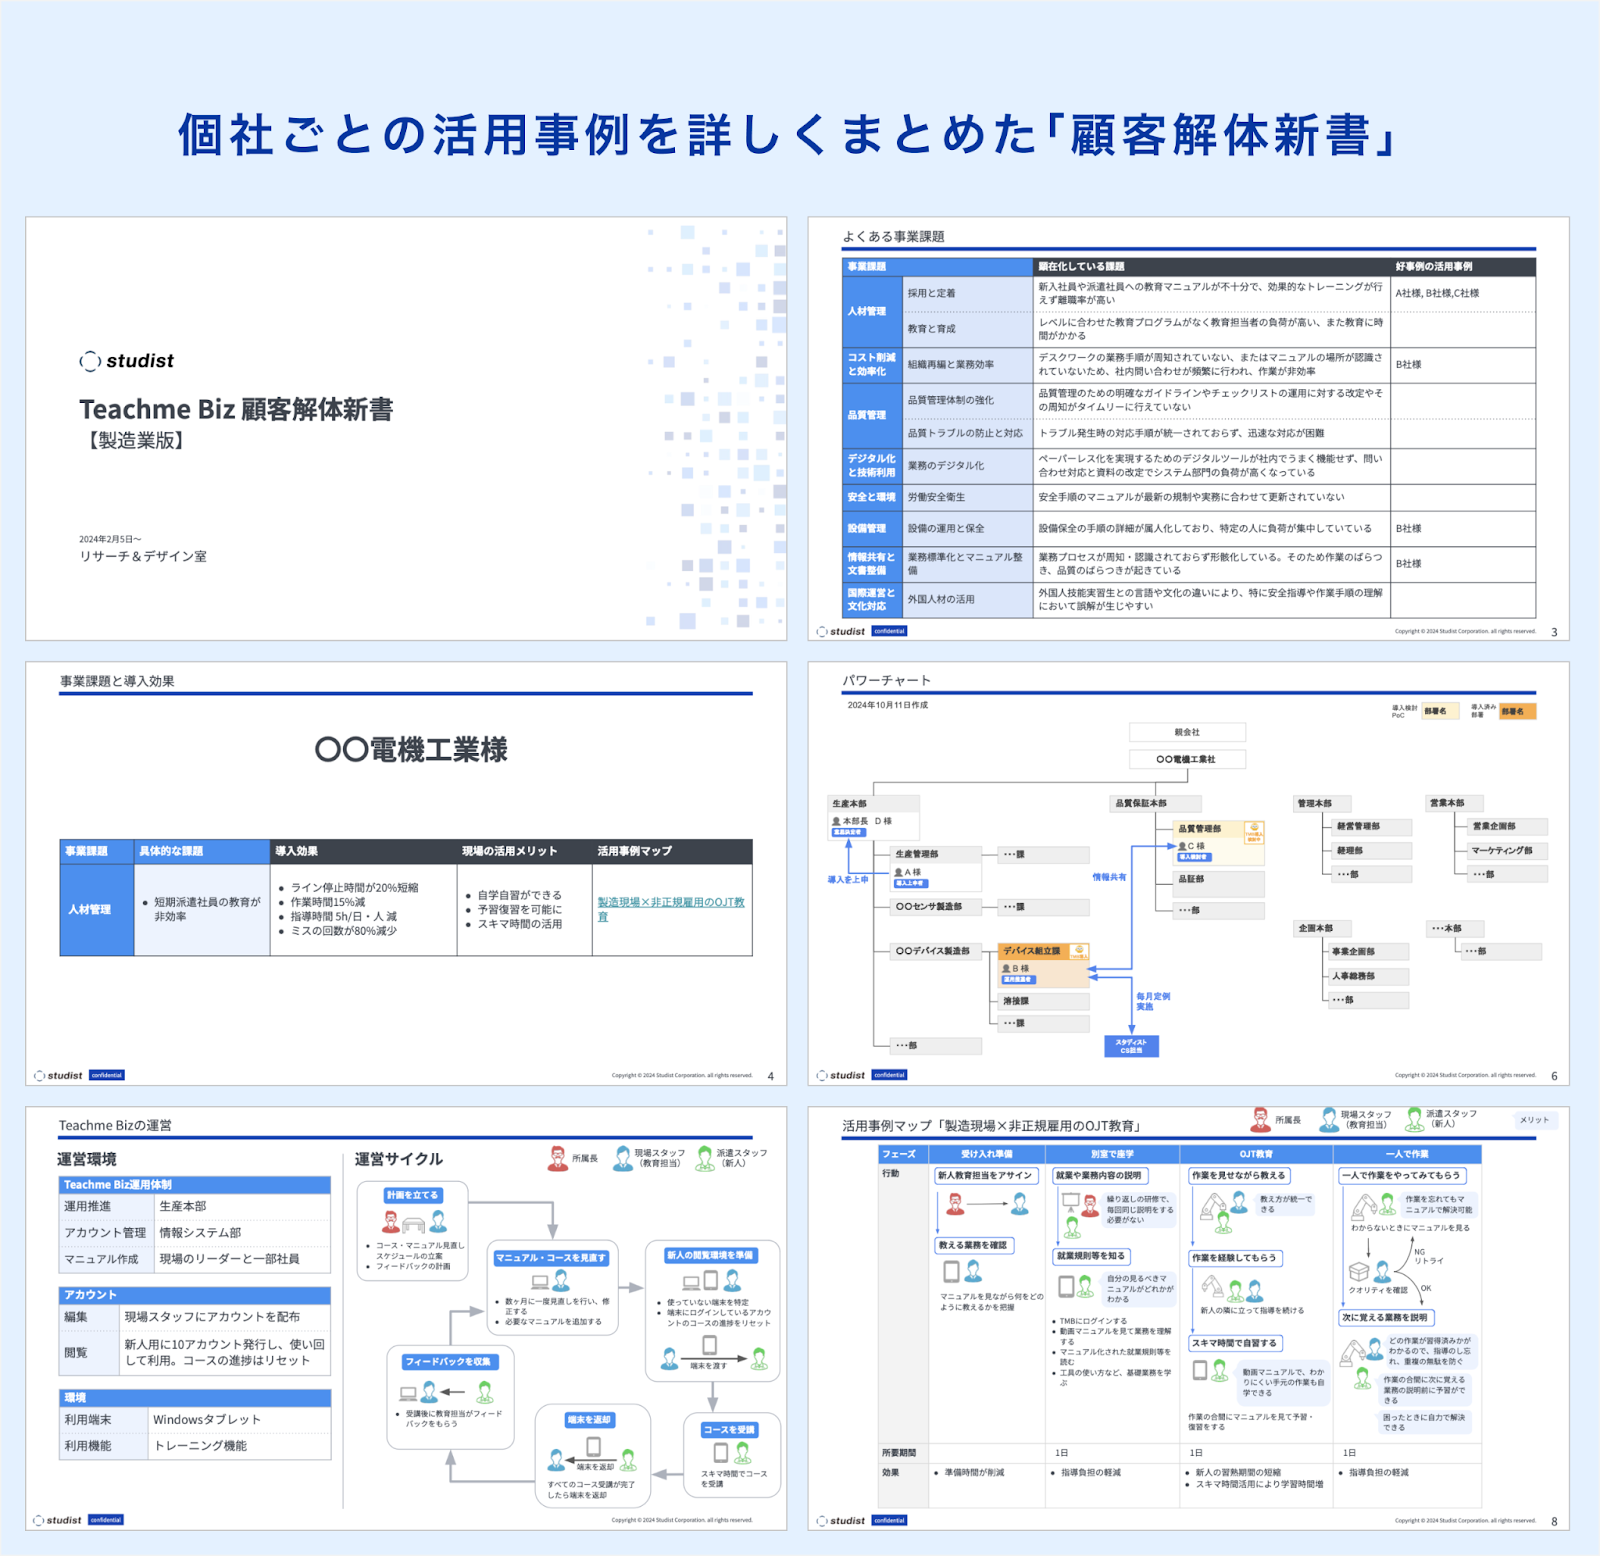Open the 活用事例マップ slide thumbnail

click(1189, 1318)
